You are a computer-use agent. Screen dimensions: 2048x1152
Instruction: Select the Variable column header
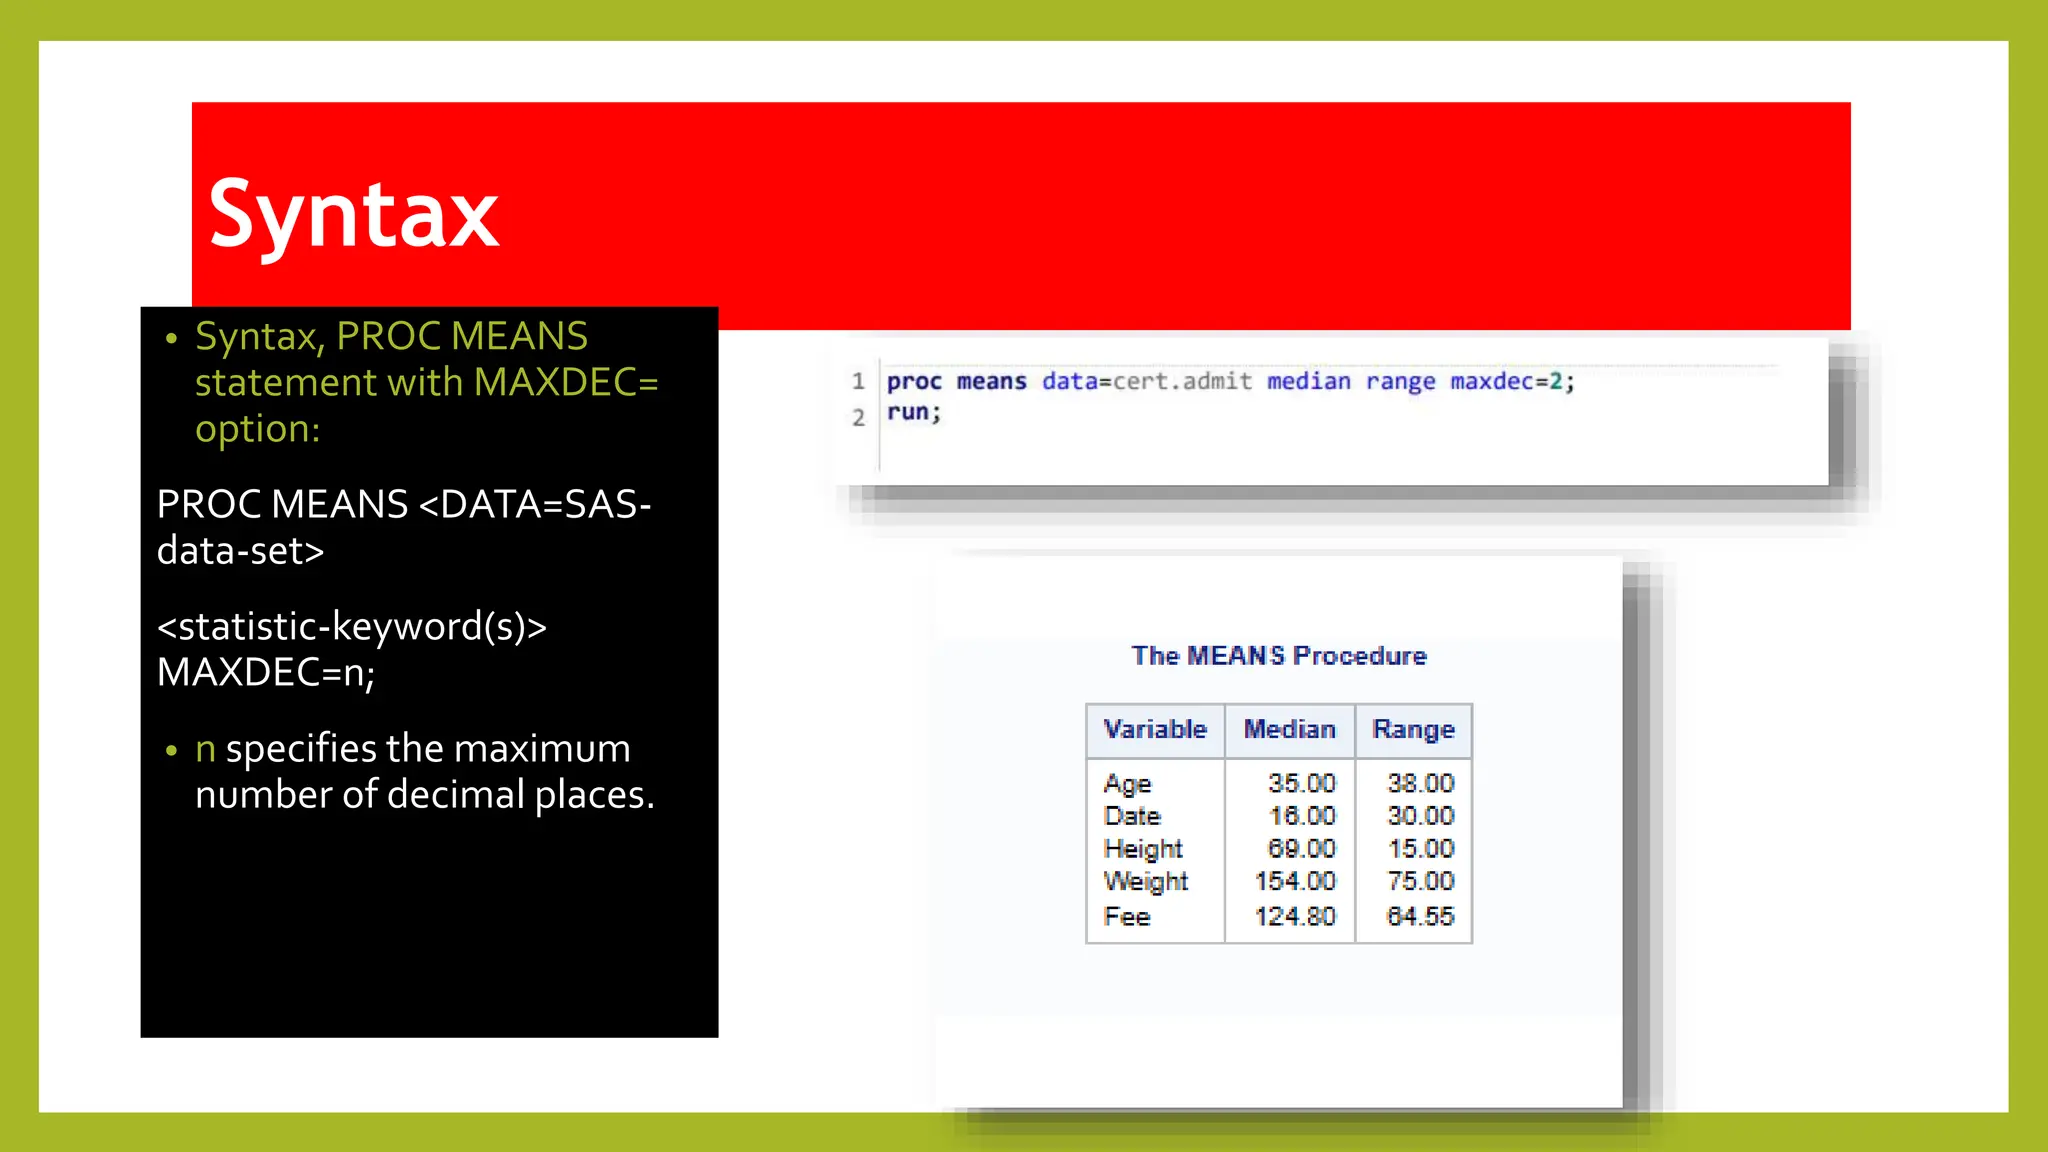point(1155,730)
